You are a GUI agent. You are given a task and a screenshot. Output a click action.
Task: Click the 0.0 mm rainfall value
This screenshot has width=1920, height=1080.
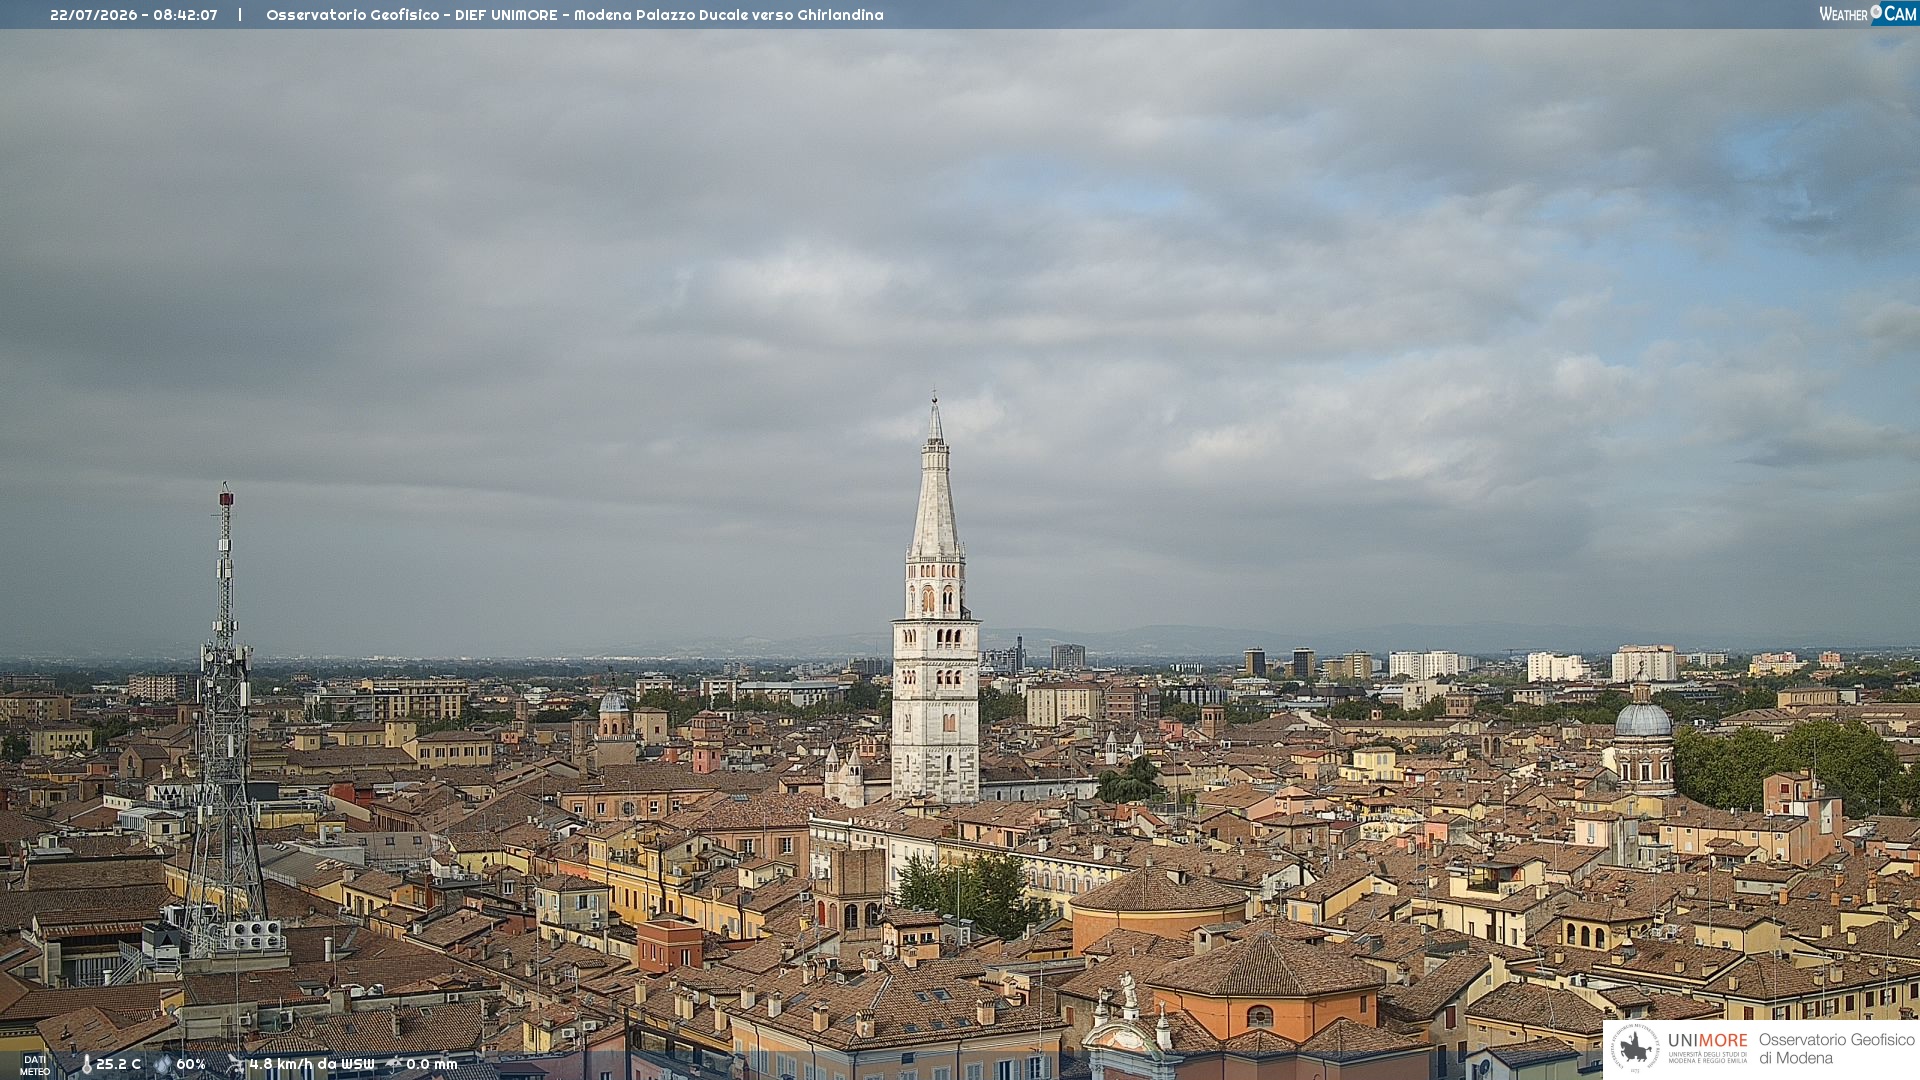(432, 1064)
